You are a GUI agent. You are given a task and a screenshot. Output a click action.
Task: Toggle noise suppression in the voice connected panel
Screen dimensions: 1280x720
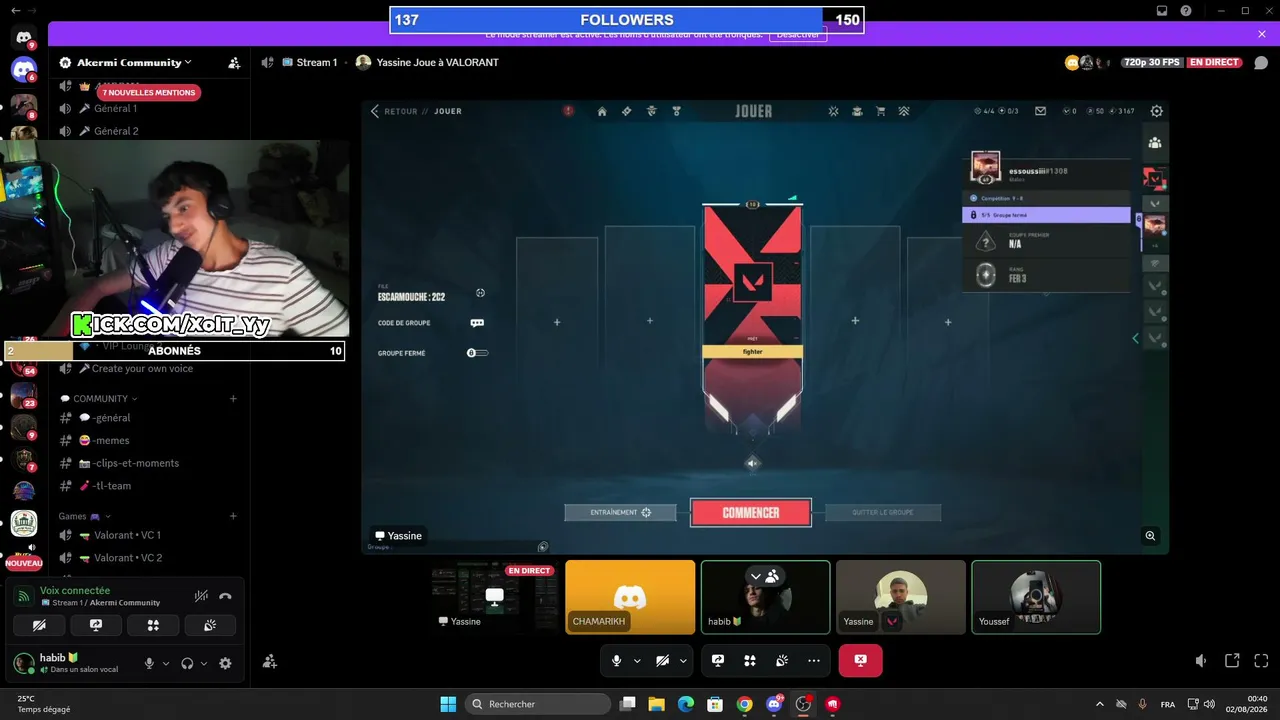point(201,596)
